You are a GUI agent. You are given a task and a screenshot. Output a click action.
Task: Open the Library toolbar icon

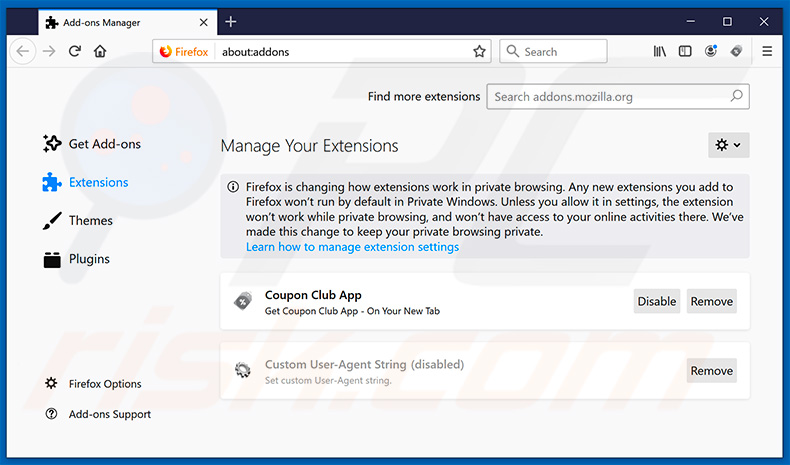660,51
